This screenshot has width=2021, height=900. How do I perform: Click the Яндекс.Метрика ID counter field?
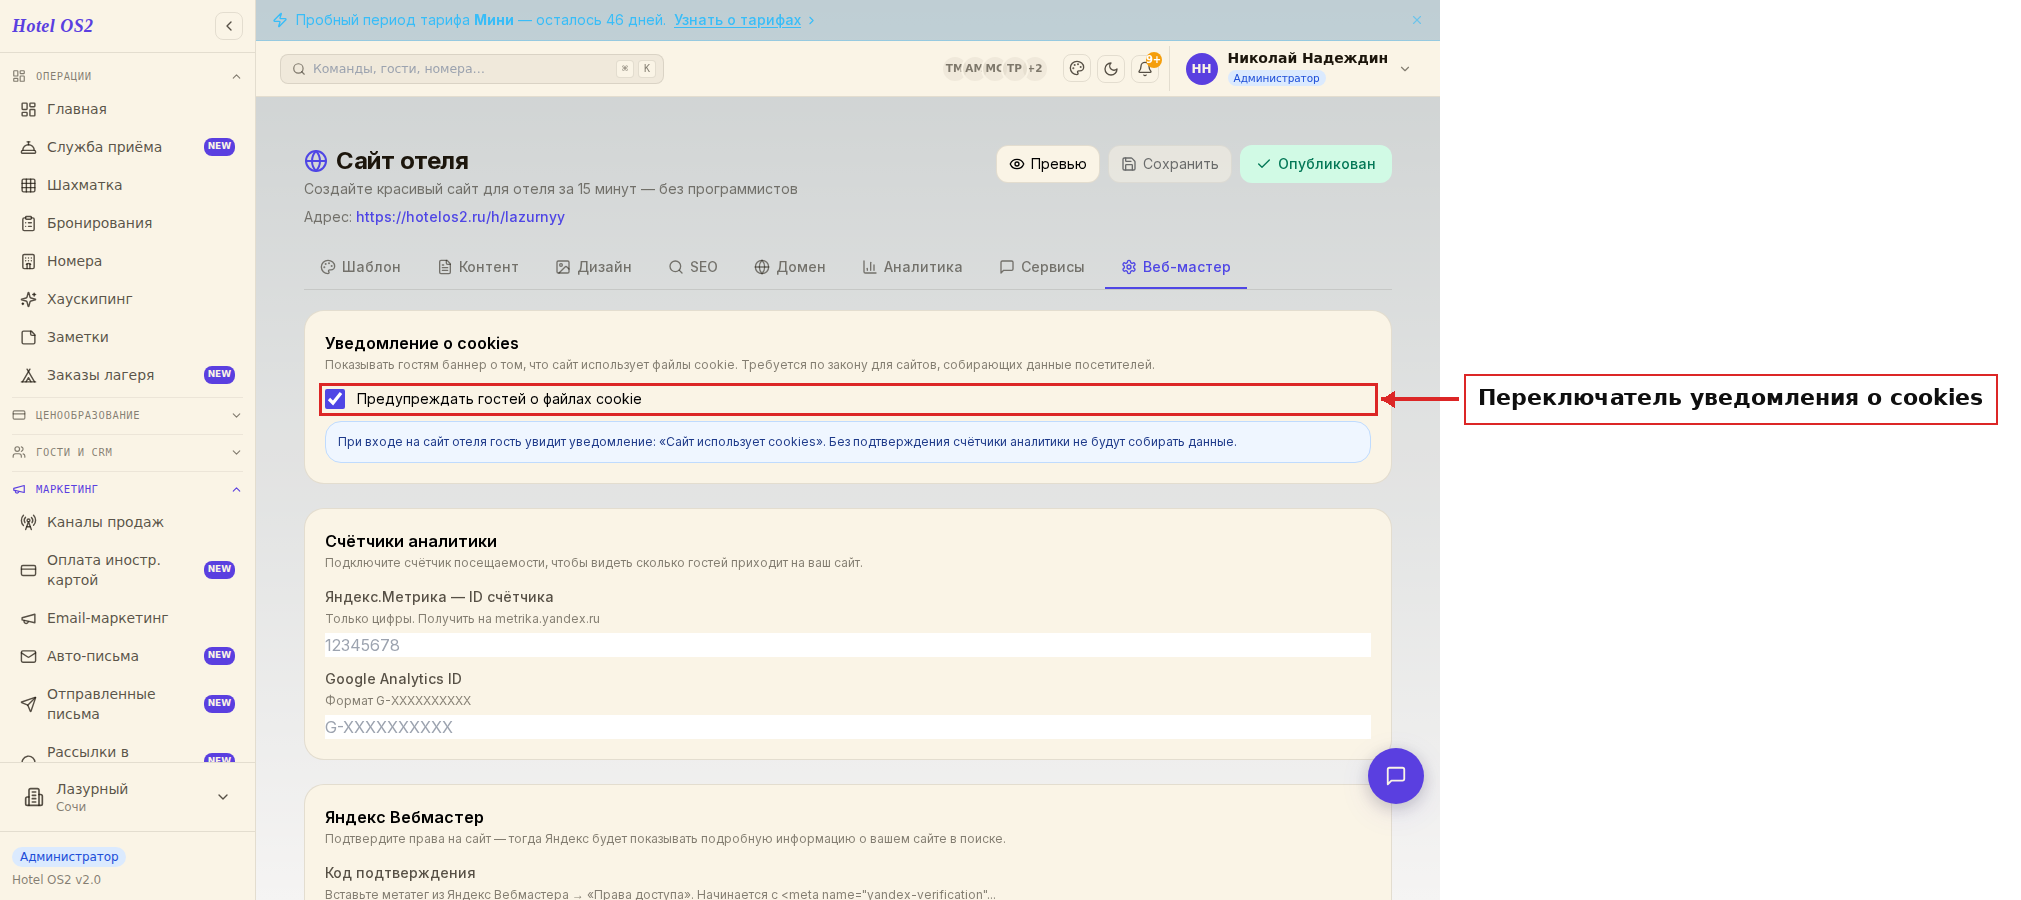[848, 645]
